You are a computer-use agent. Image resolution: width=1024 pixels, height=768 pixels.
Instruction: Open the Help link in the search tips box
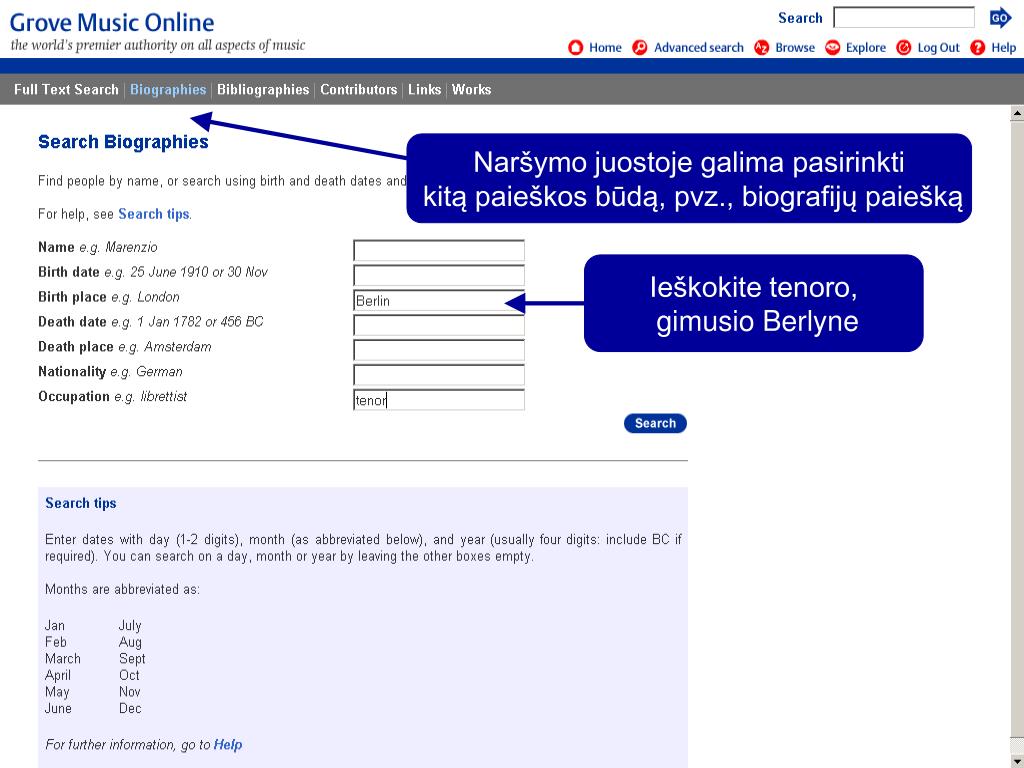[228, 744]
